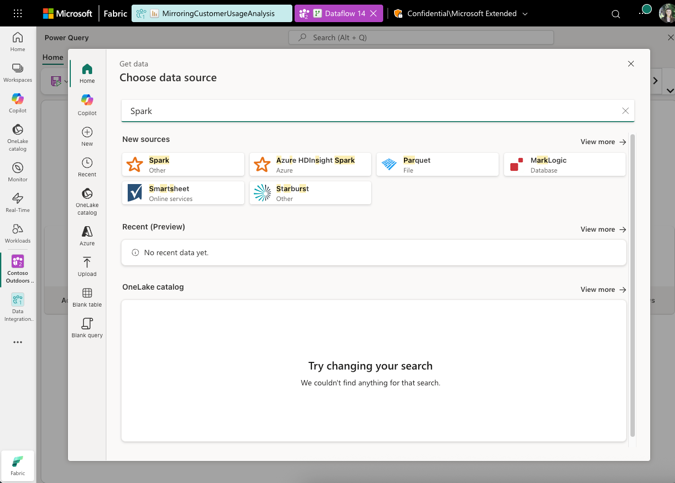
Task: Open the Contoso Outdoors workspace icon
Action: coord(18,269)
